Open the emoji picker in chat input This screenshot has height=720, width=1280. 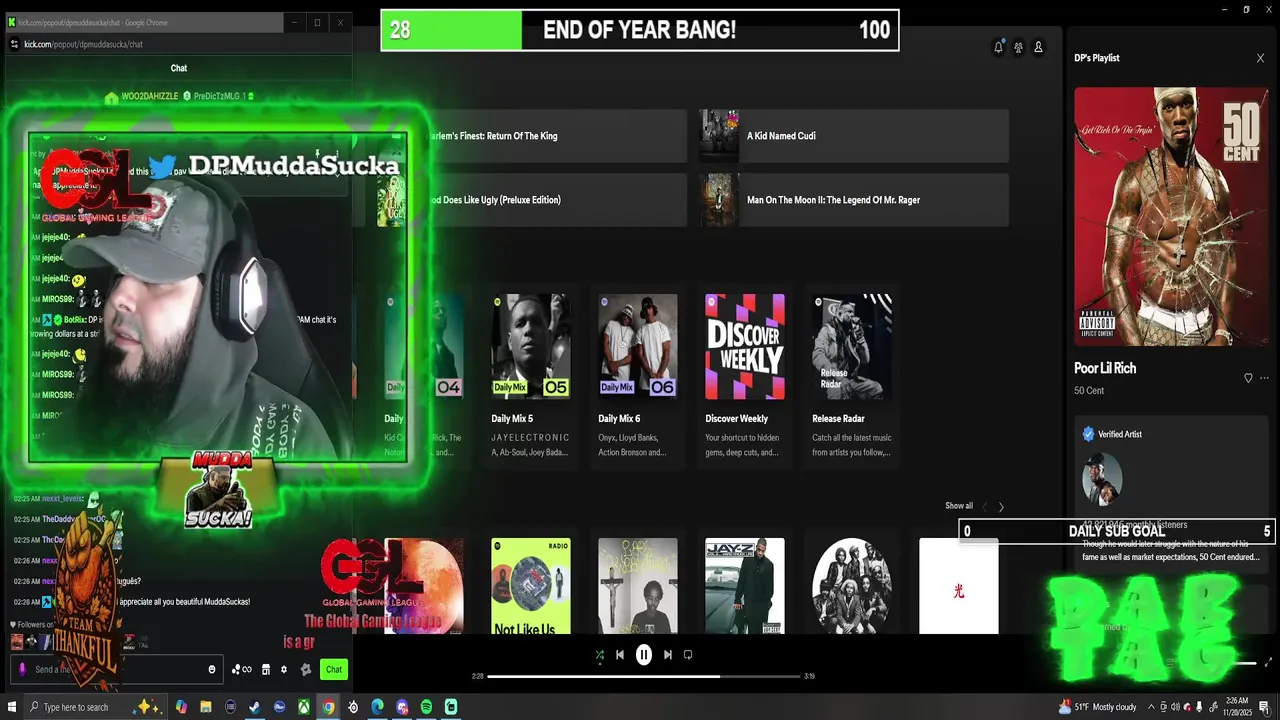(x=211, y=669)
